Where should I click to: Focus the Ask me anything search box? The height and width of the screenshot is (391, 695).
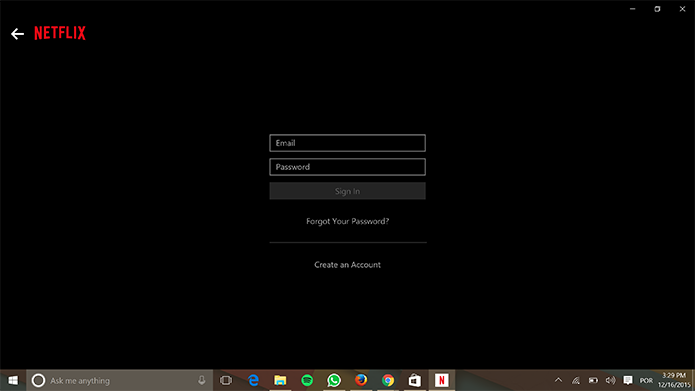click(120, 380)
